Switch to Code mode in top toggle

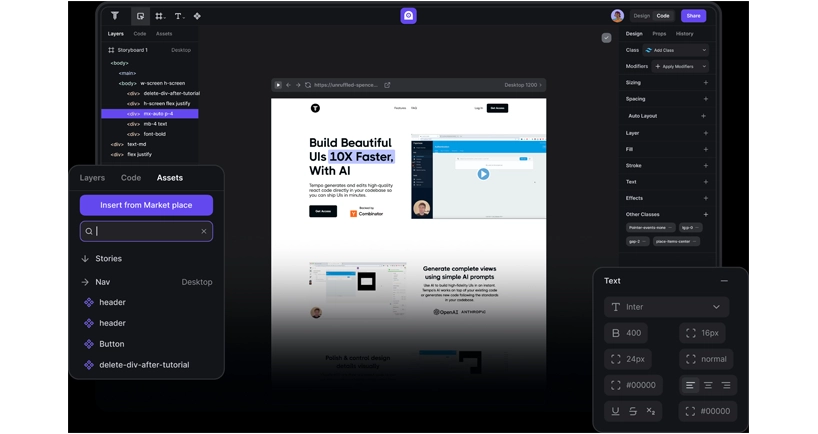663,16
